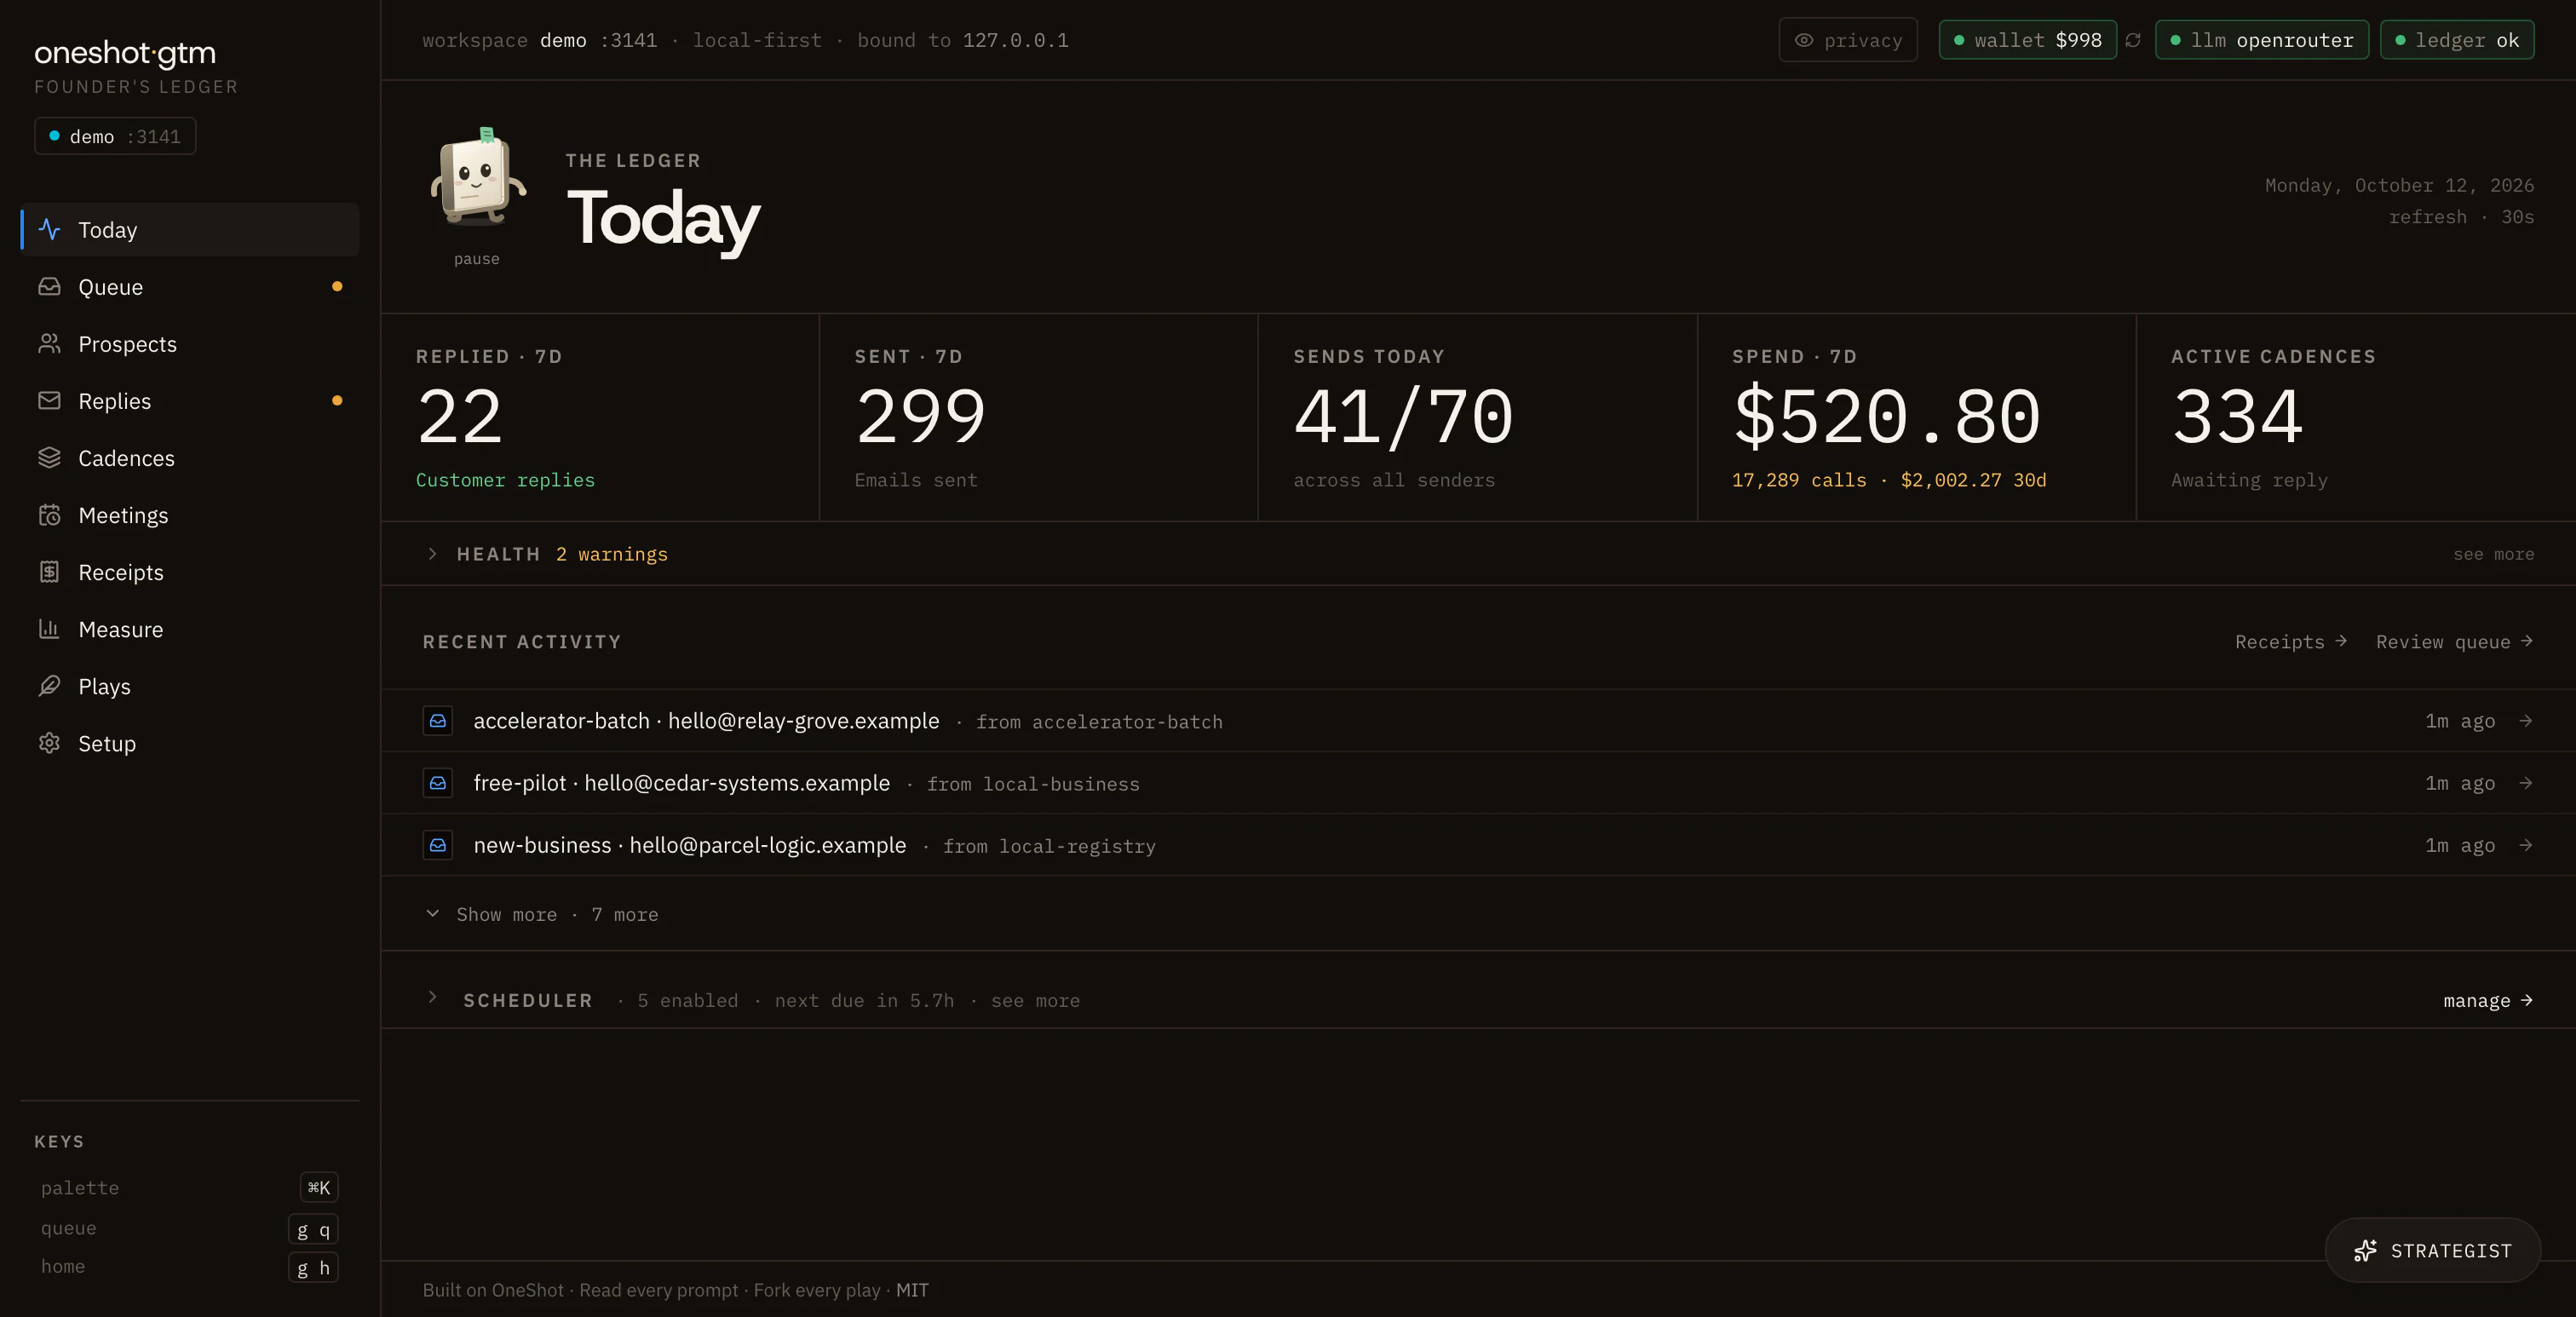This screenshot has width=2576, height=1317.
Task: Click the Replies envelope icon
Action: pyautogui.click(x=49, y=400)
